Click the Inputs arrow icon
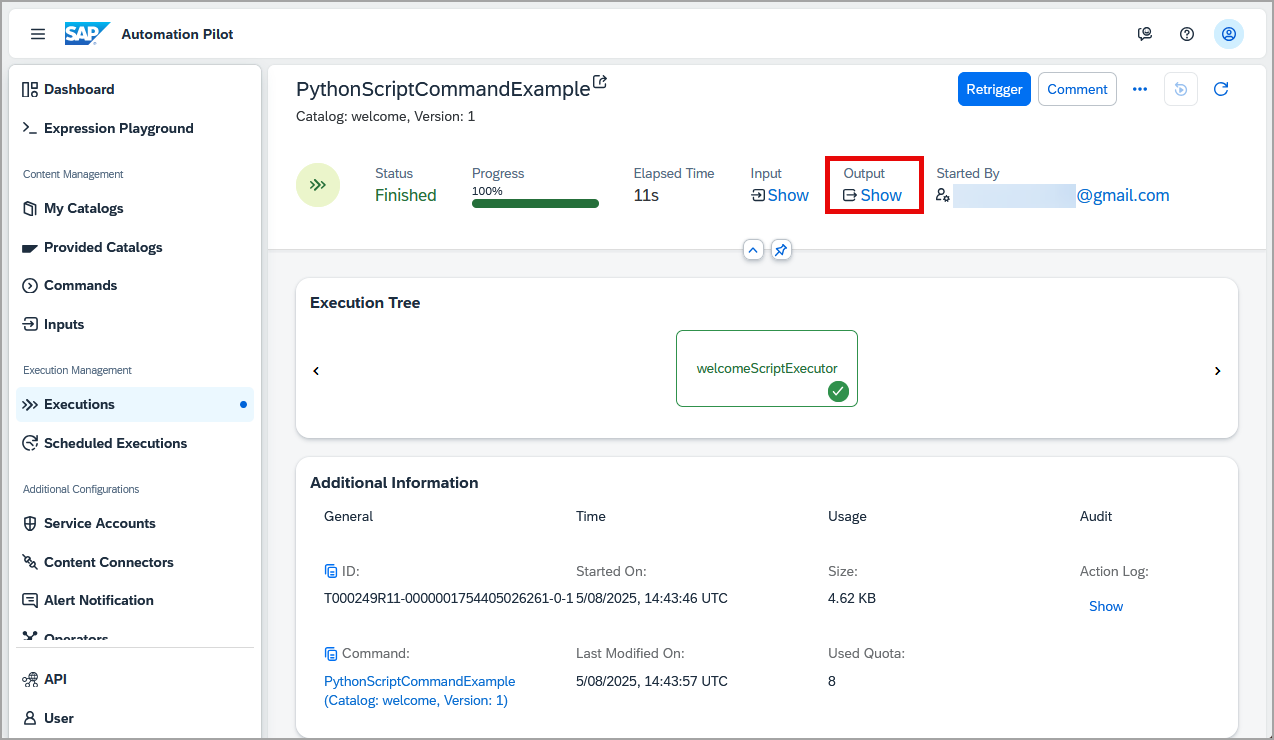Screen dimensions: 1274x740 pos(30,324)
